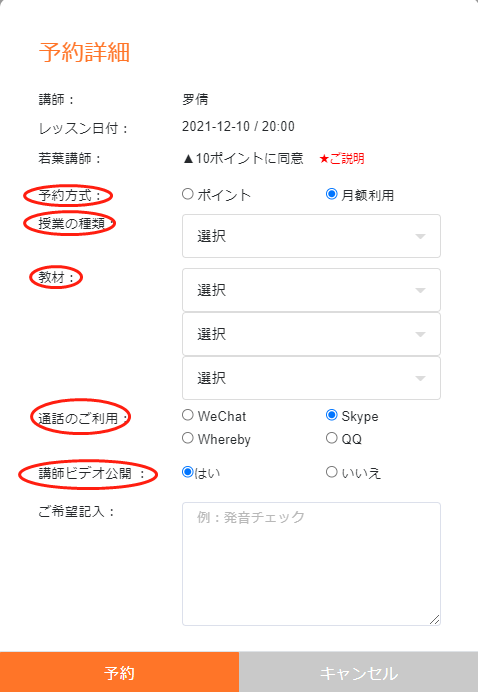The image size is (478, 692).
Task: Click the orange 予約 button
Action: coord(119,672)
